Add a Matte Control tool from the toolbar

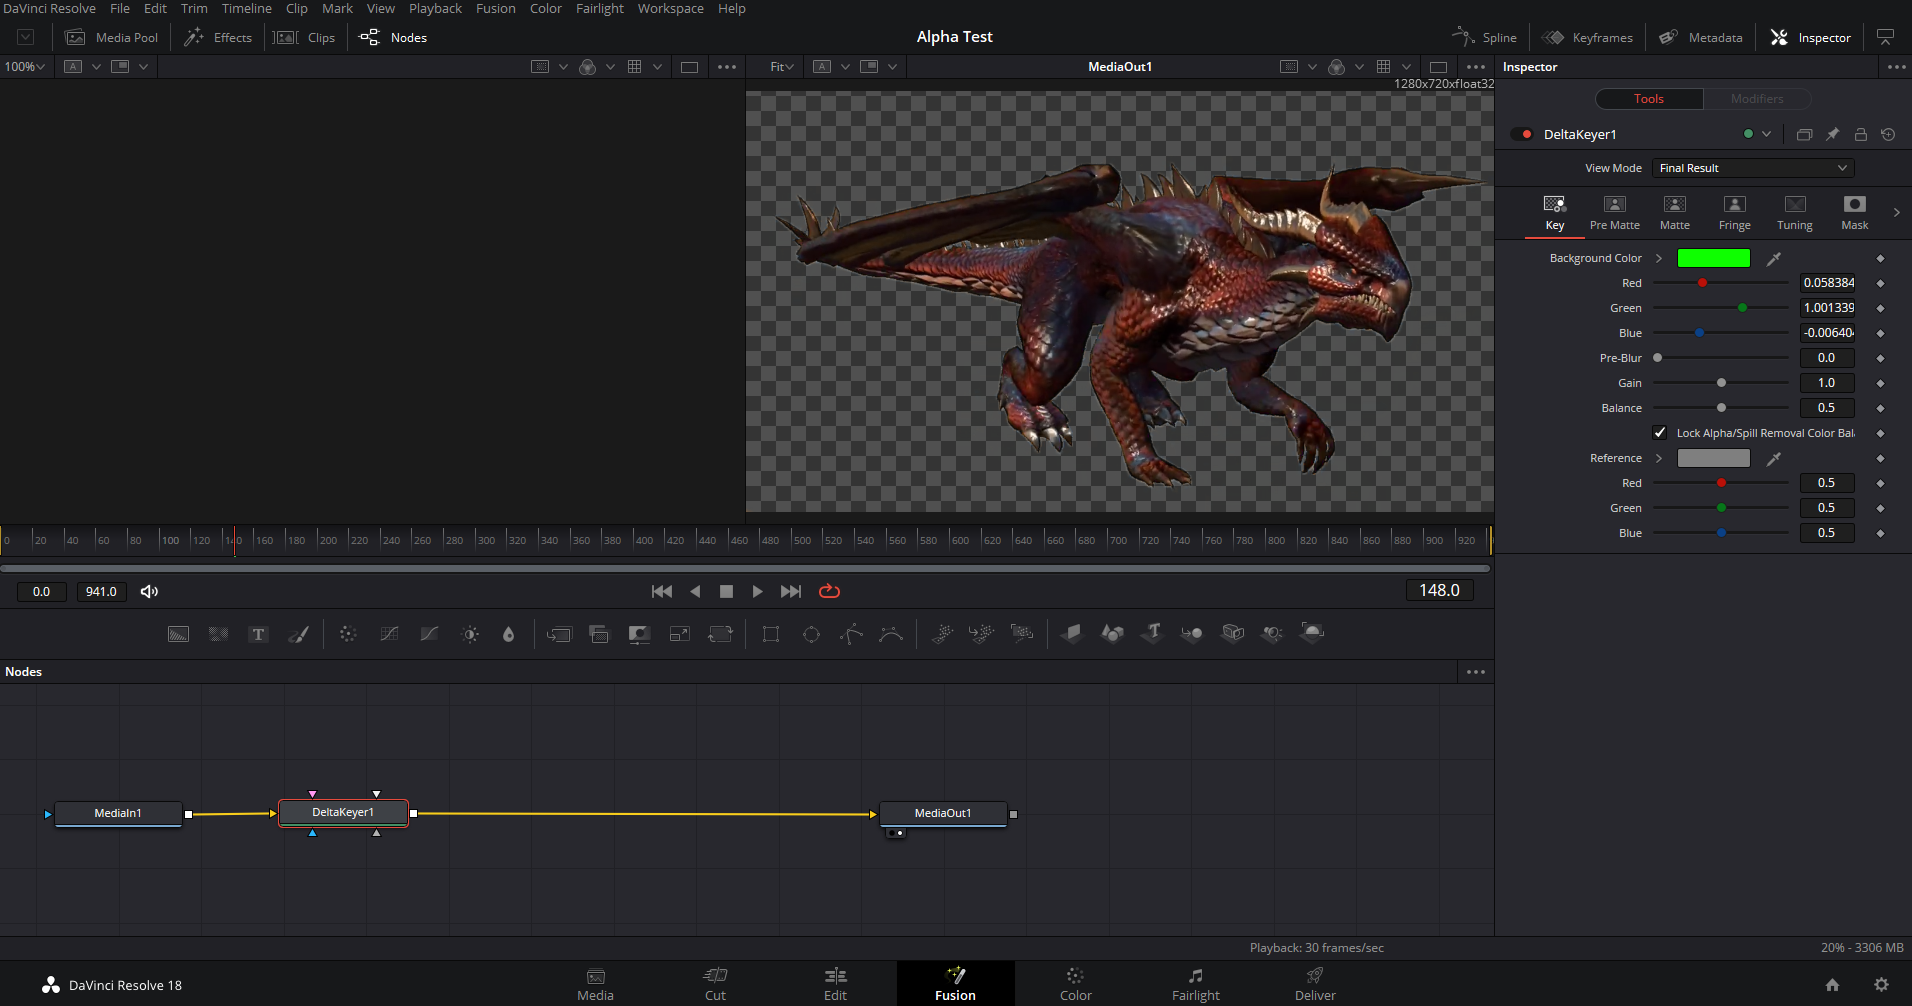tap(639, 634)
